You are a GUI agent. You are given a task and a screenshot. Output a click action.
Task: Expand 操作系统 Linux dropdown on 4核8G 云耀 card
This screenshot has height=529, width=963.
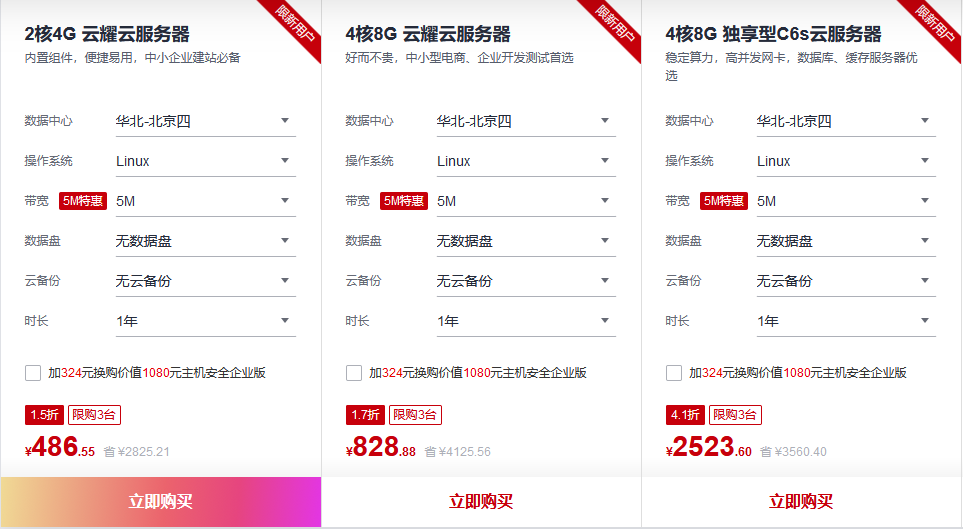[525, 161]
